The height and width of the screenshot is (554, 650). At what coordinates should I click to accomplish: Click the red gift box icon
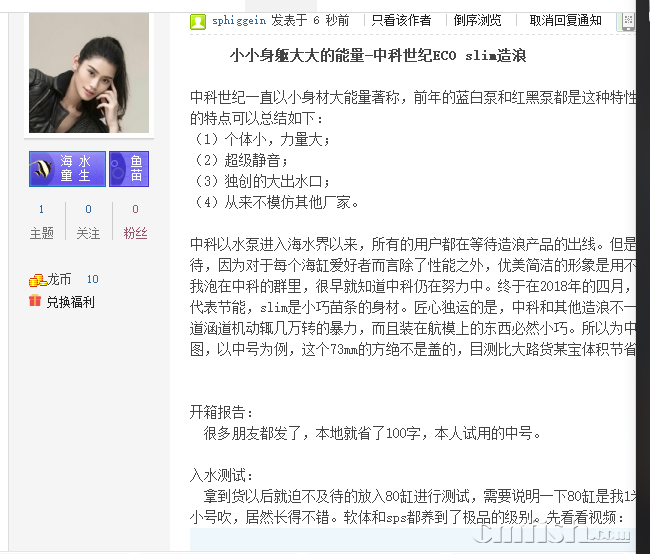point(35,300)
